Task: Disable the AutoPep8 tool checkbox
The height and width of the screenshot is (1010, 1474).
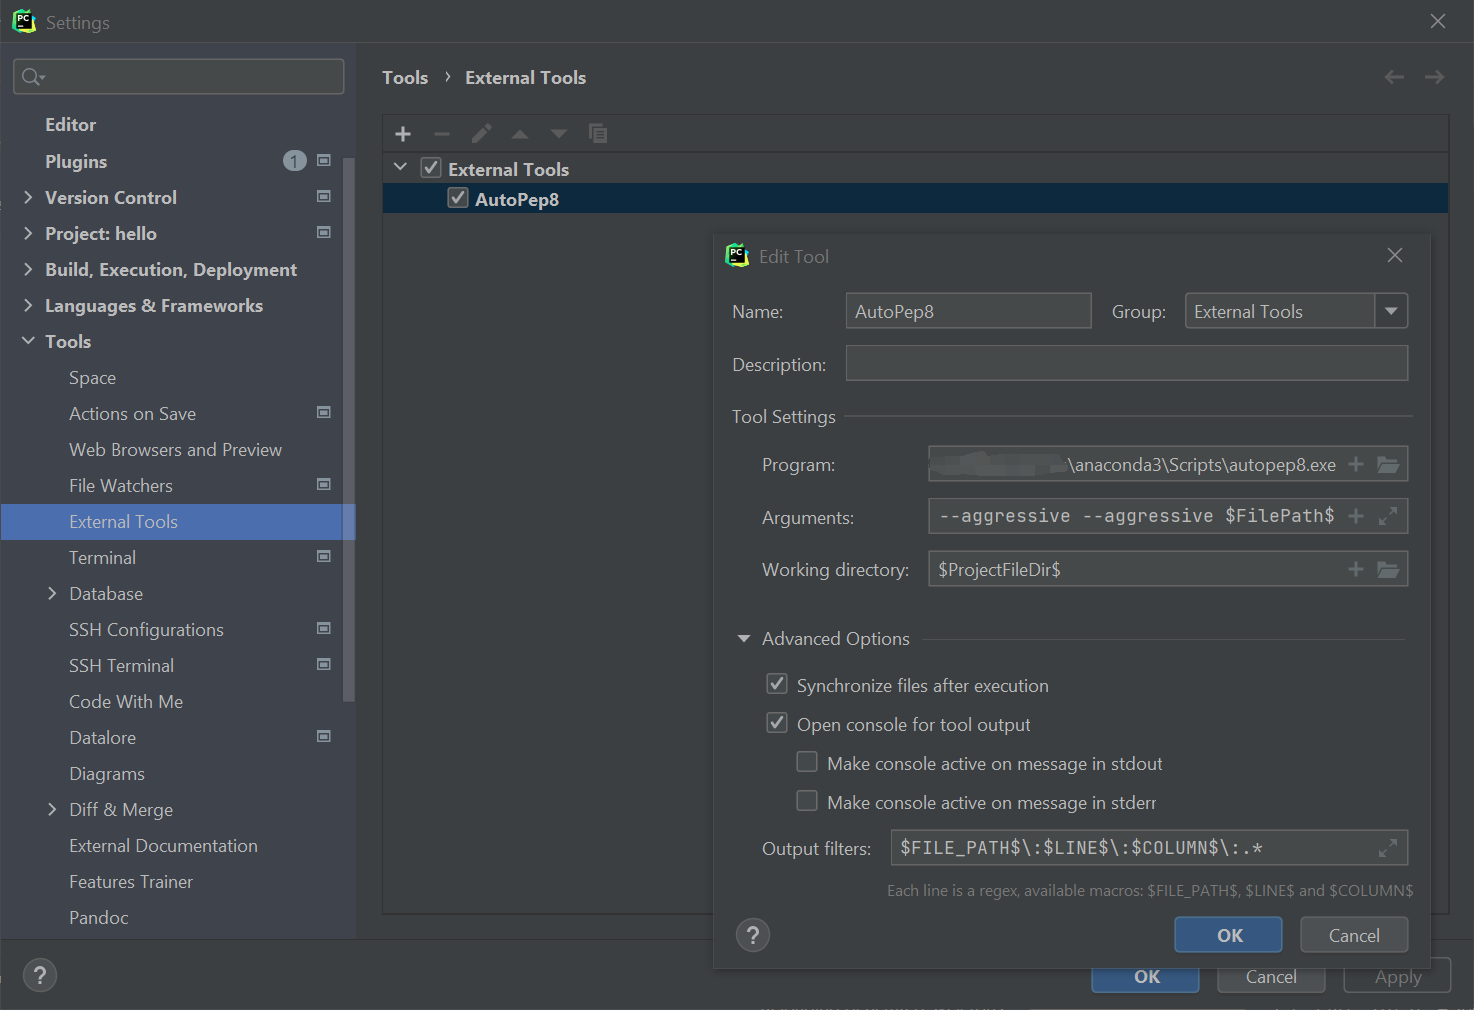Action: pyautogui.click(x=458, y=198)
